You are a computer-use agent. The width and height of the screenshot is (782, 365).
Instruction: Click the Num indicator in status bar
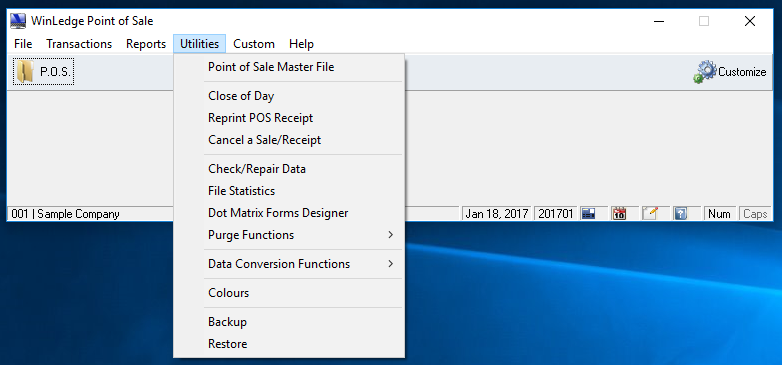(x=719, y=214)
